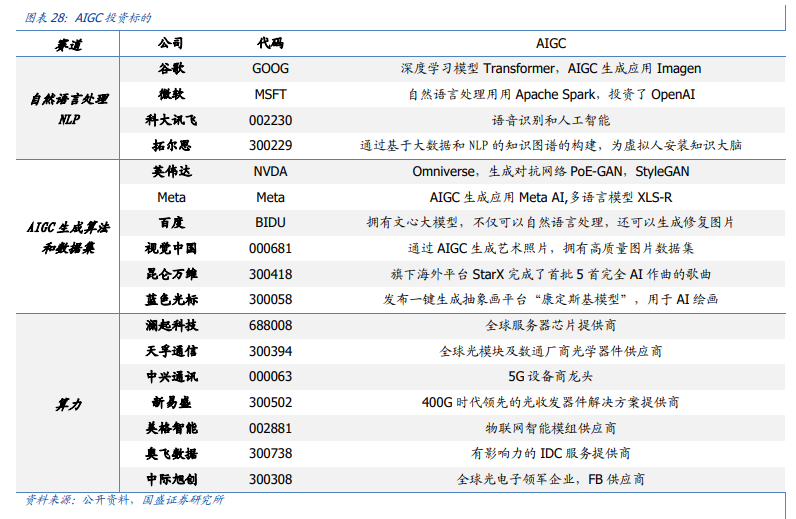Click company name '科大讯飞'
Viewport: 796px width, 519px height.
171,120
